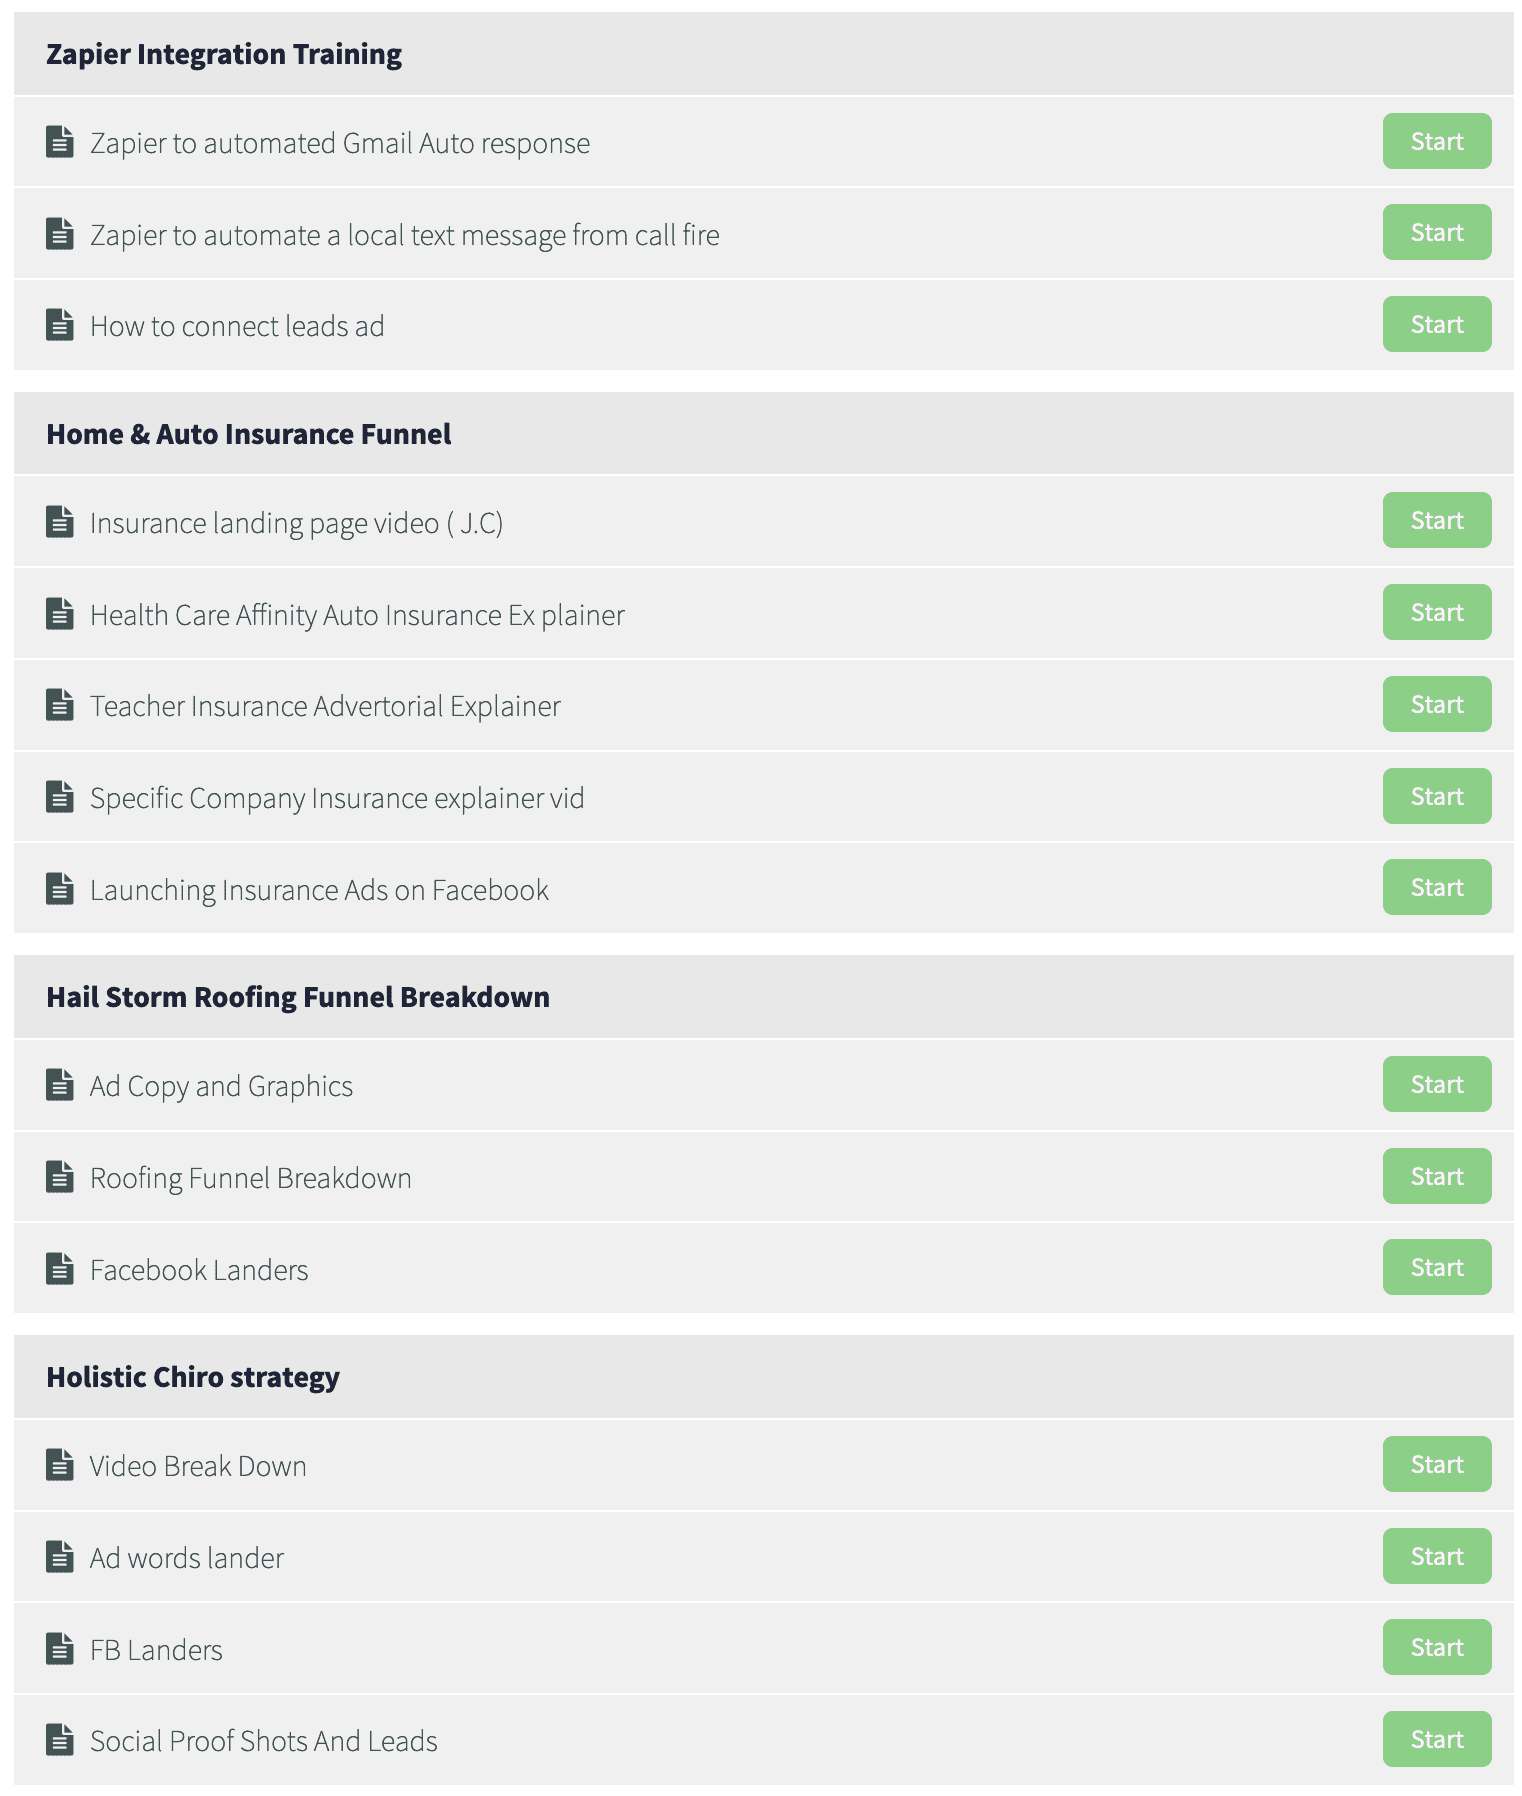Select Hail Storm Roofing Funnel Breakdown header
The height and width of the screenshot is (1796, 1522).
[x=764, y=997]
